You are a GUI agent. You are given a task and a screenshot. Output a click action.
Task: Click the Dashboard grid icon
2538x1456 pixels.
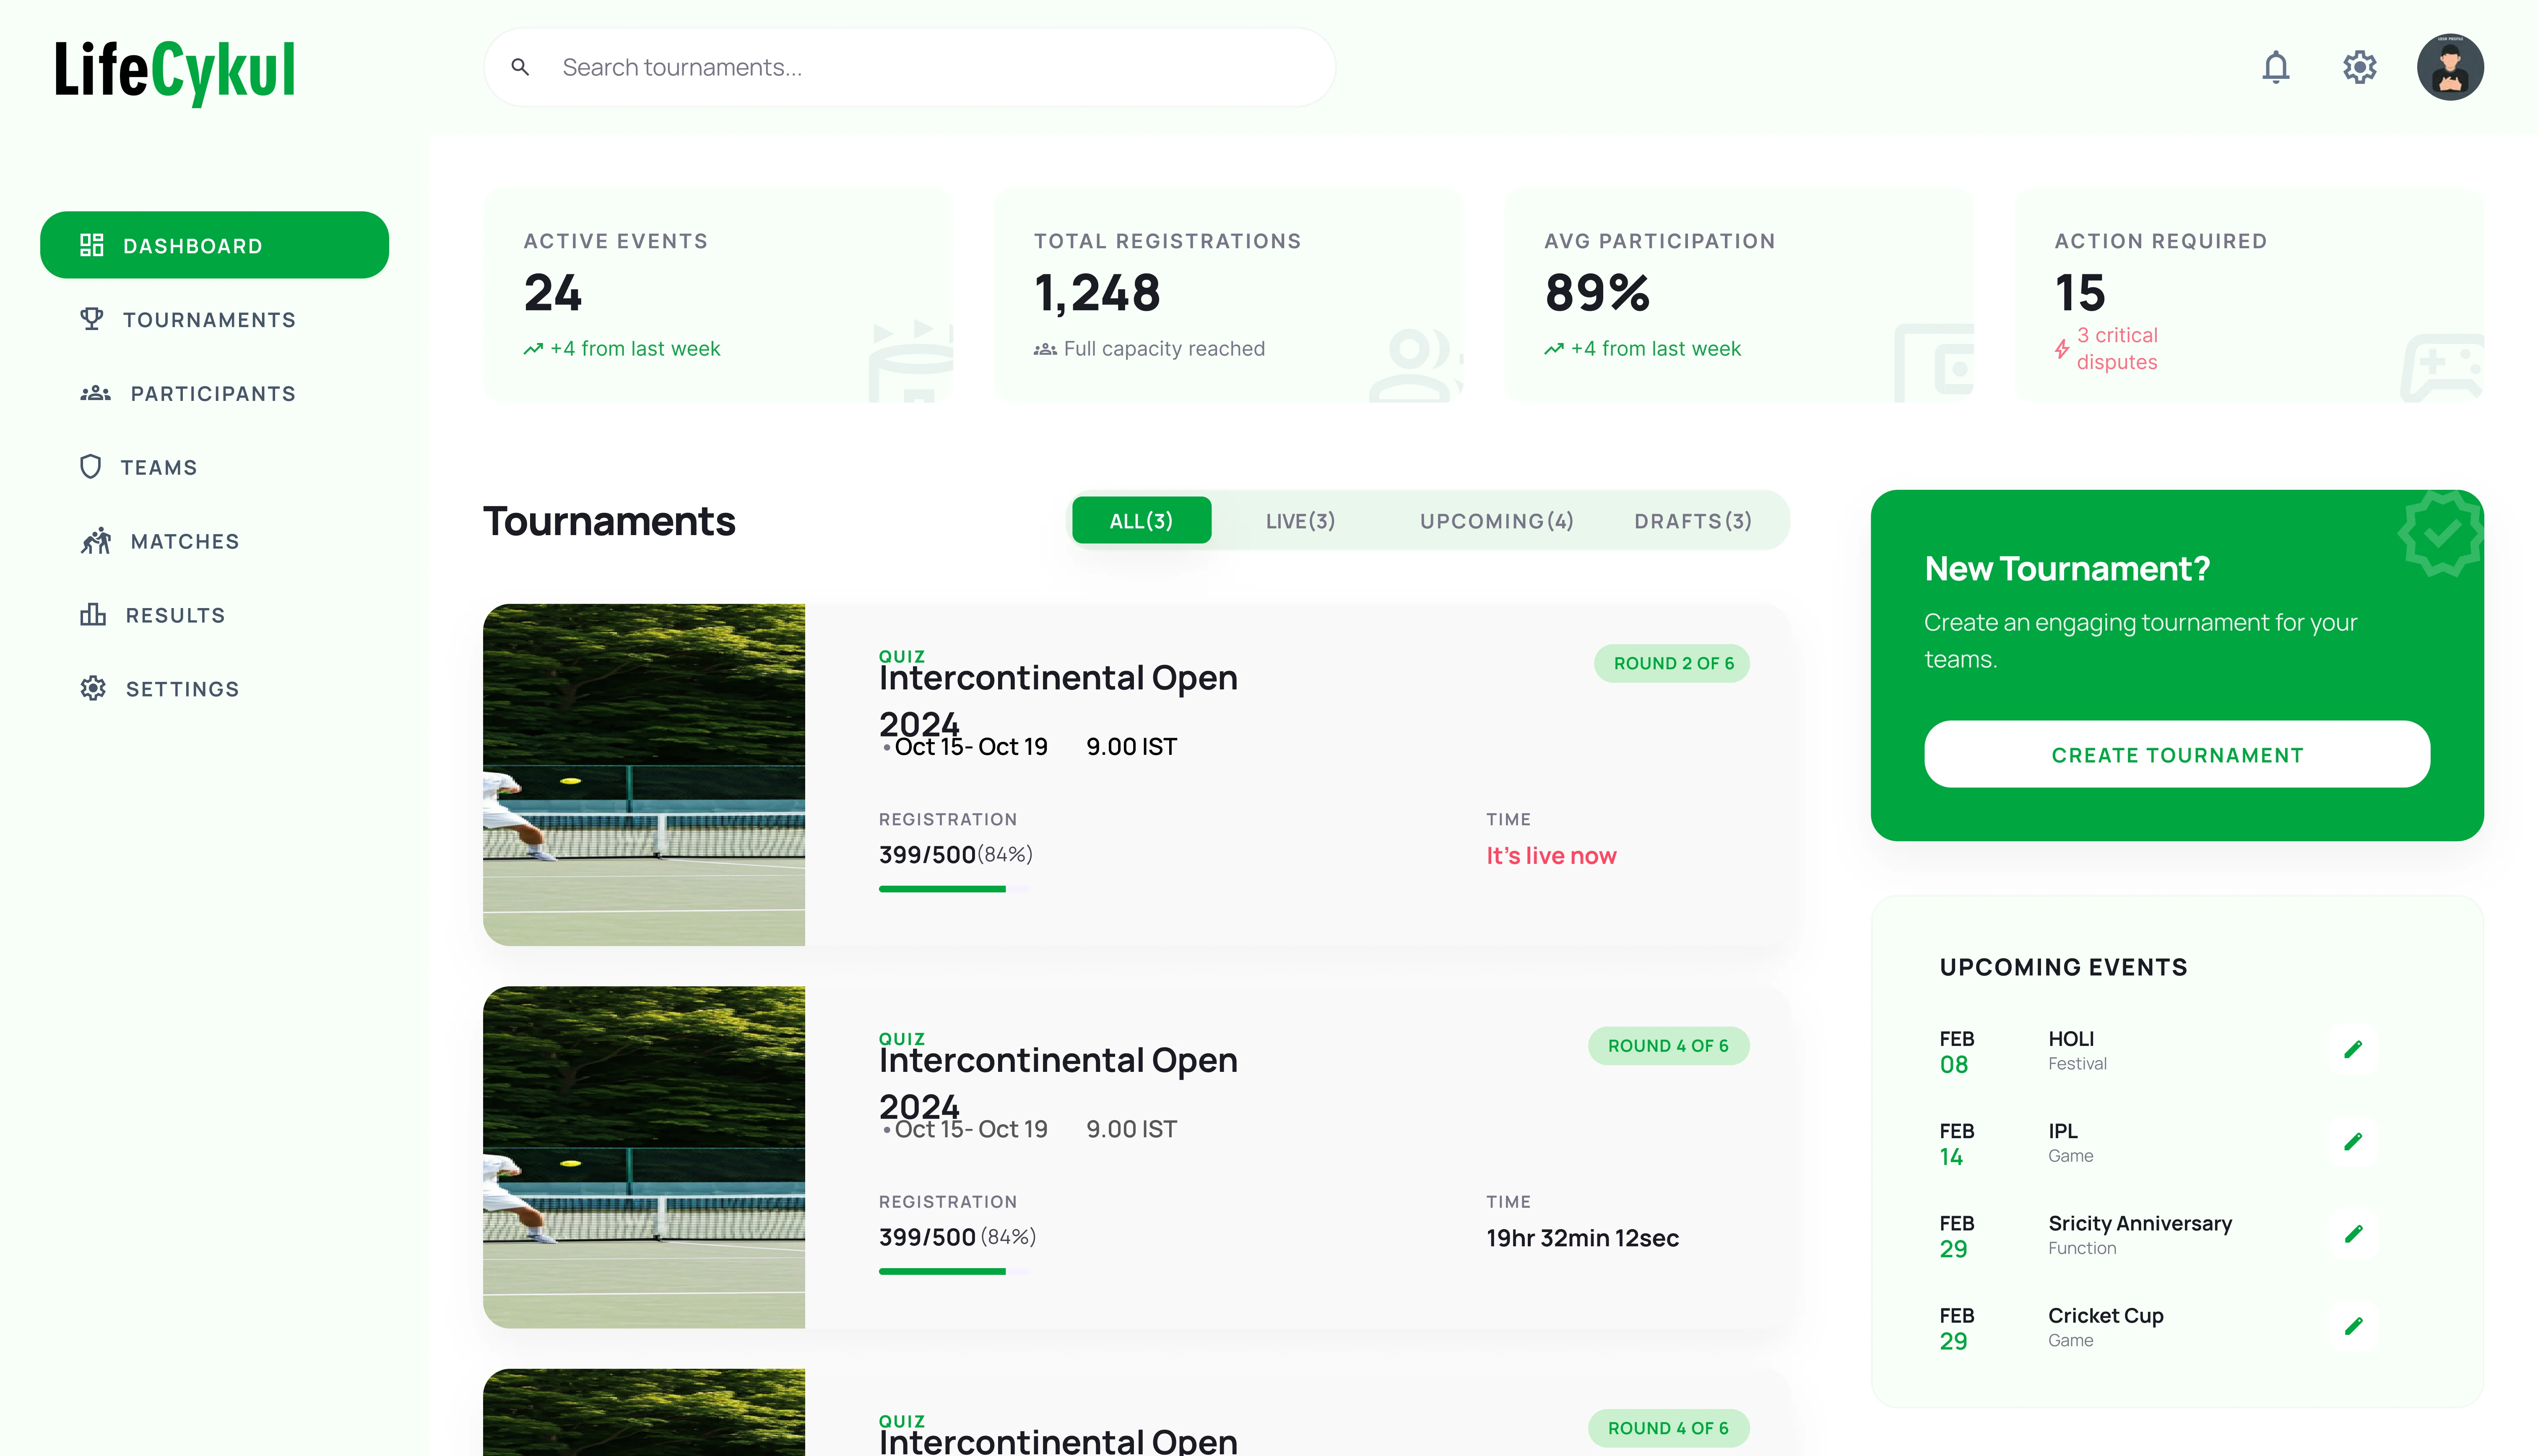[x=92, y=245]
